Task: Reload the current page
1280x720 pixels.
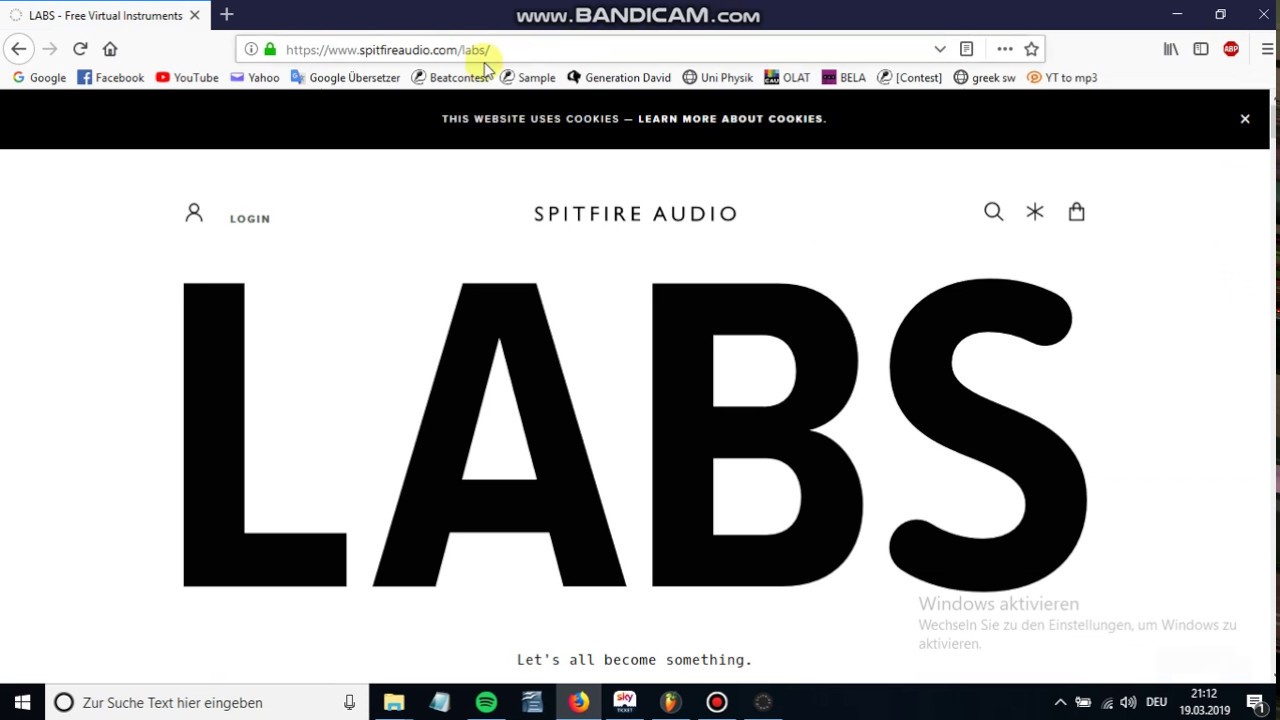Action: point(80,49)
